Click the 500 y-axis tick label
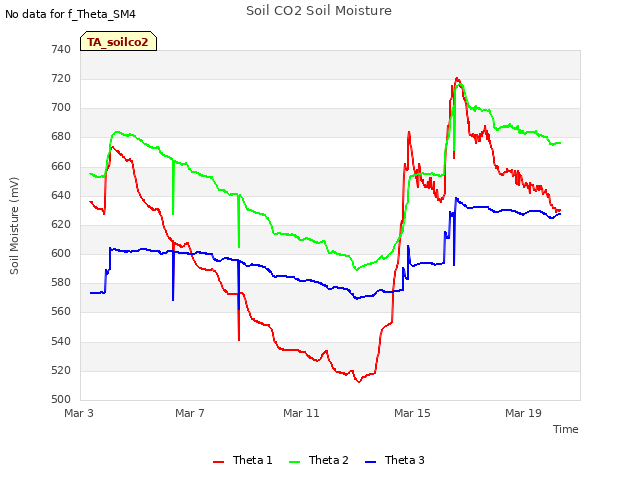Viewport: 640px width, 480px height. tap(61, 399)
